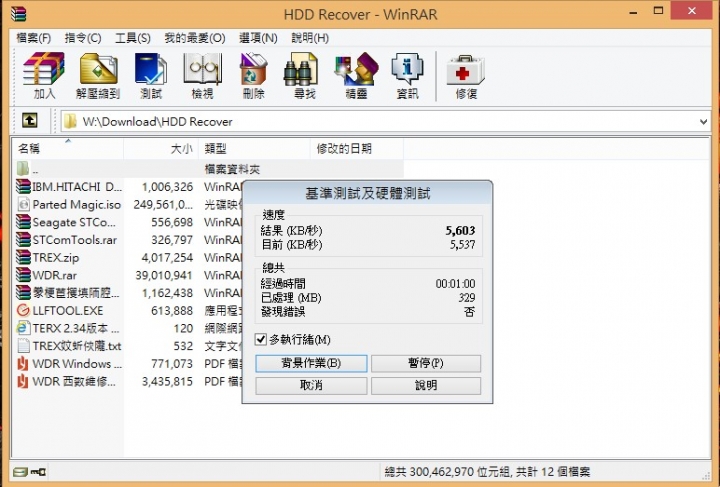Select the TREX.zip archive icon
Viewport: 720px width, 487px height.
coord(23,257)
